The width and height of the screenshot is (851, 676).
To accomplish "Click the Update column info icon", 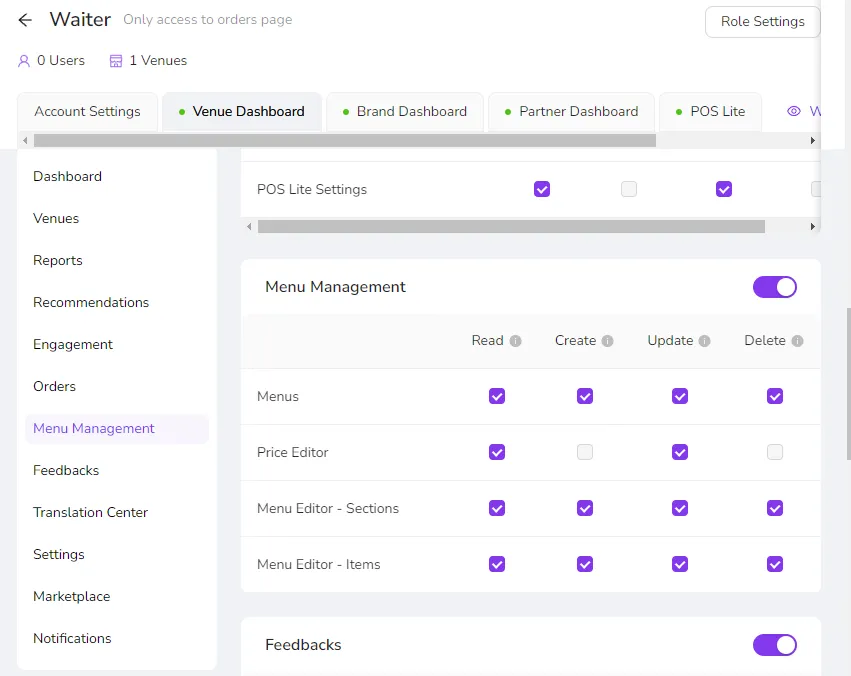I will click(704, 341).
